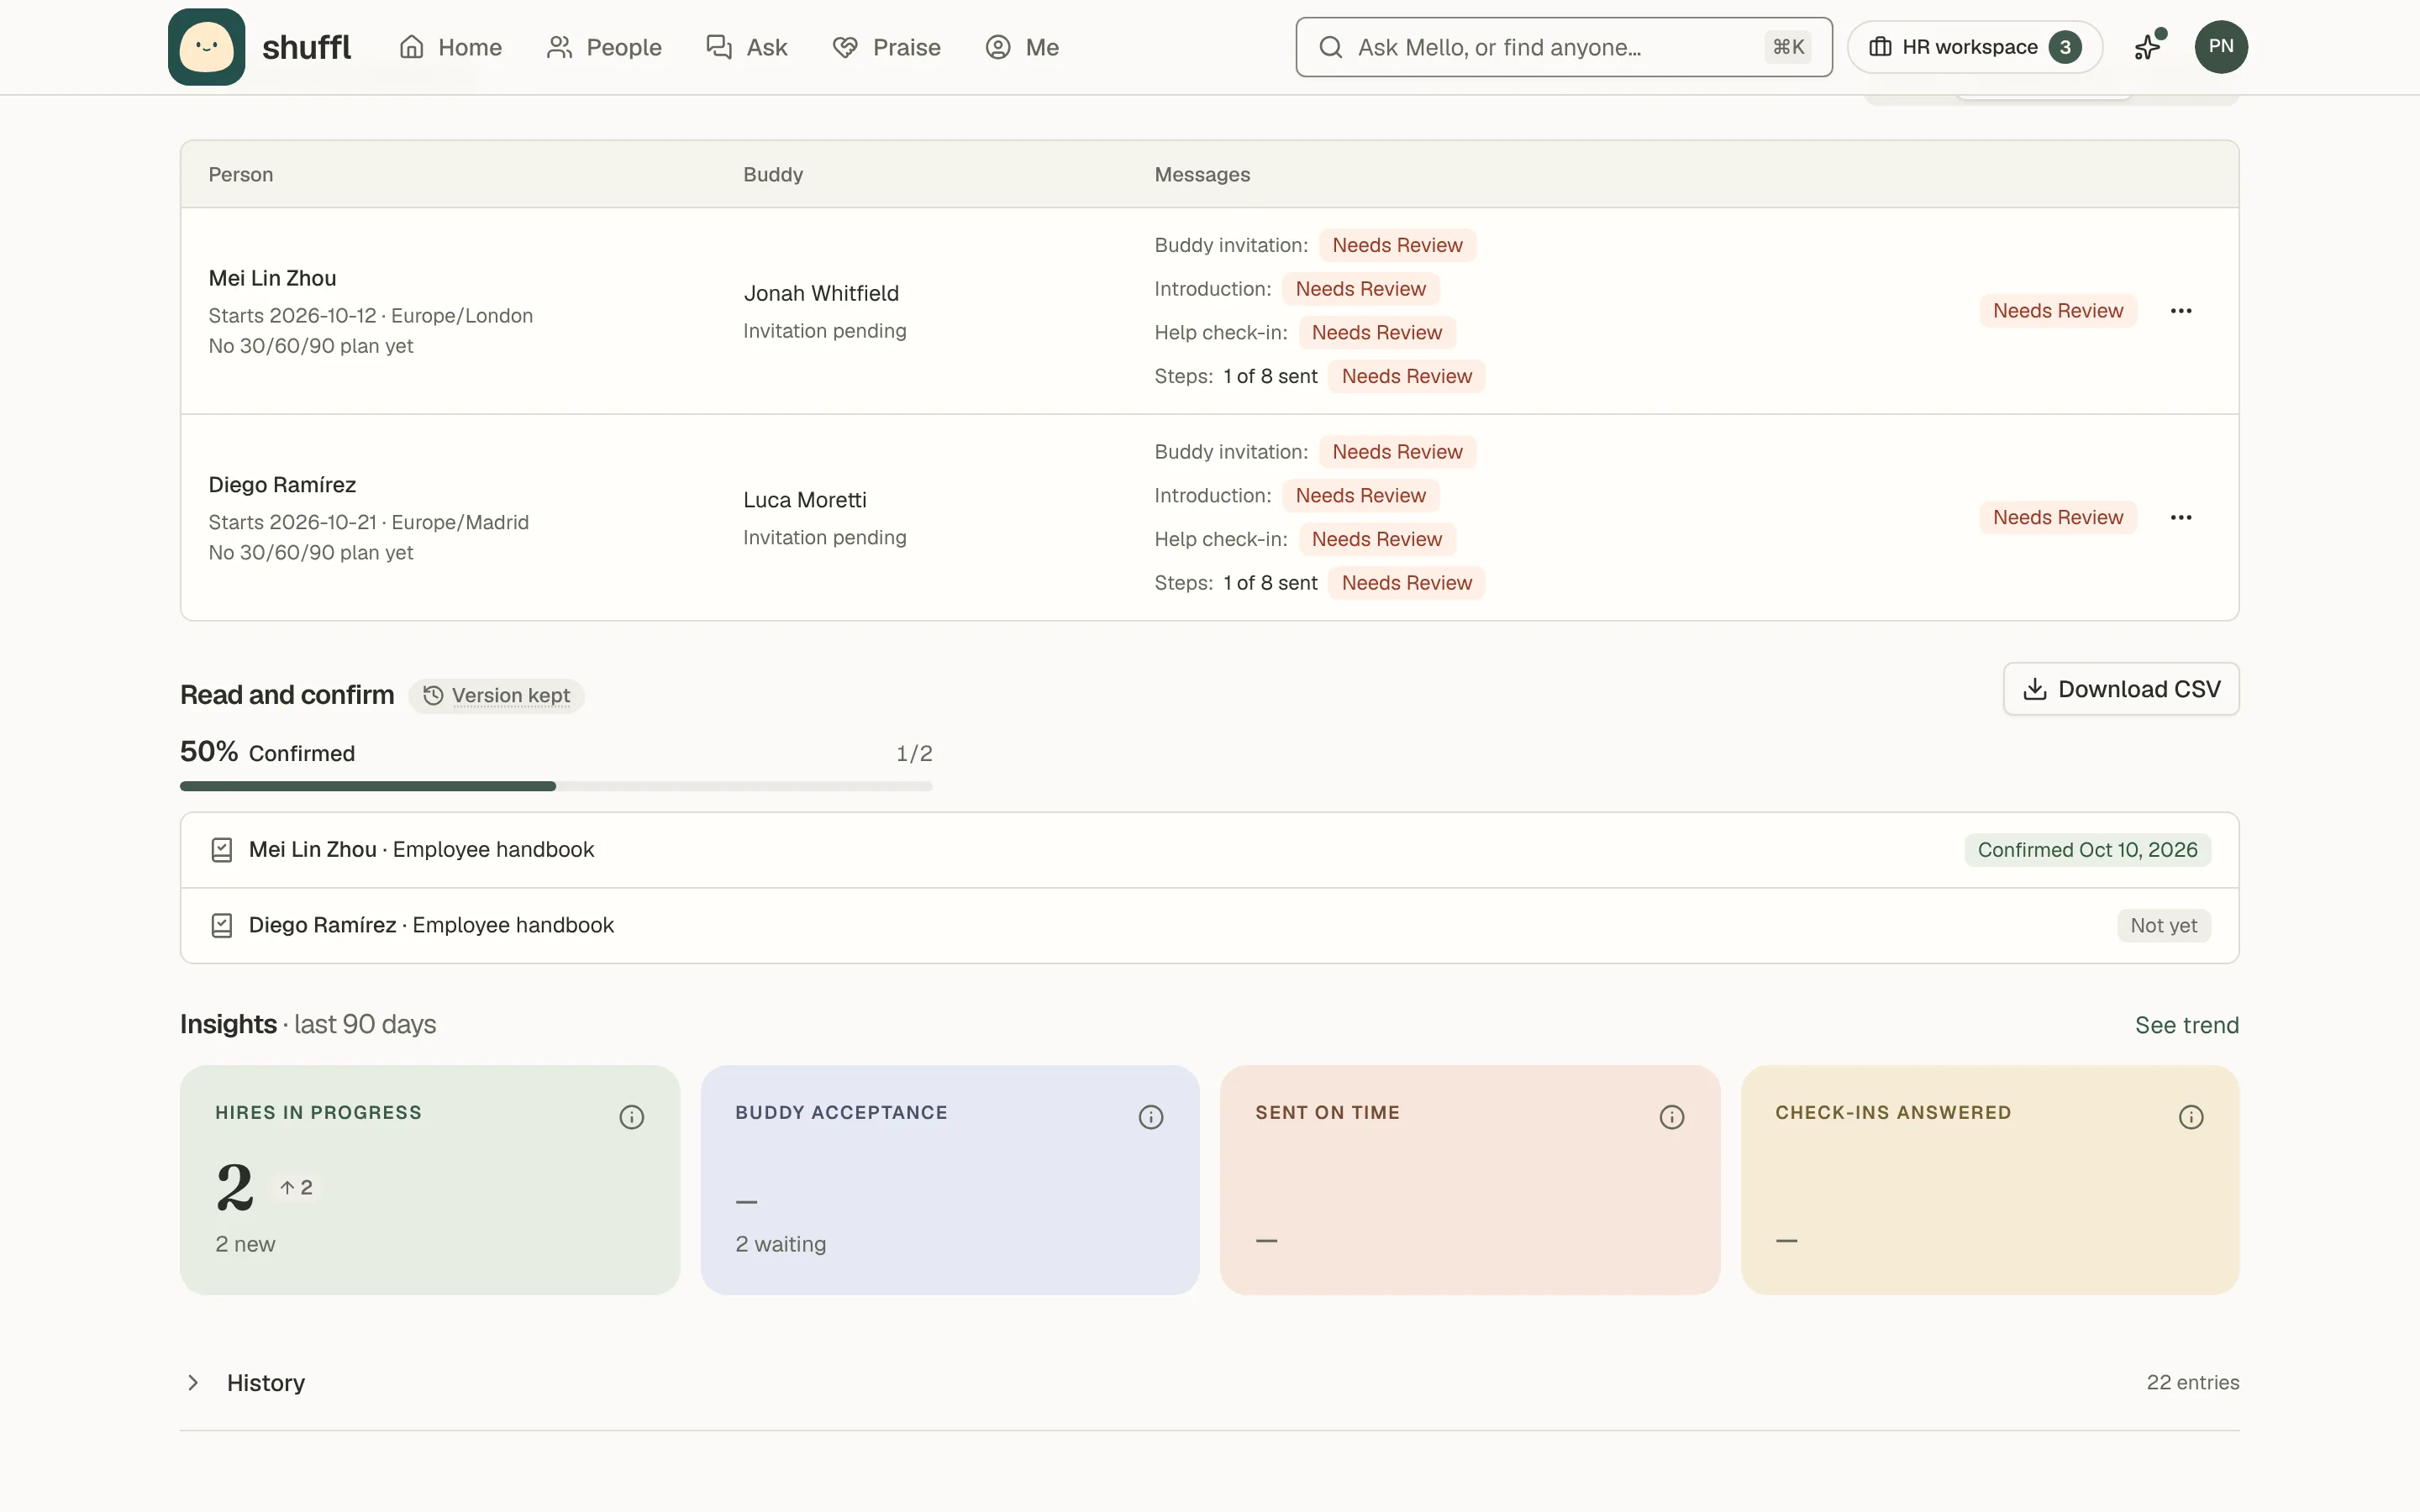Open the Praise section
Screen dimensions: 2420x1512
click(x=886, y=47)
